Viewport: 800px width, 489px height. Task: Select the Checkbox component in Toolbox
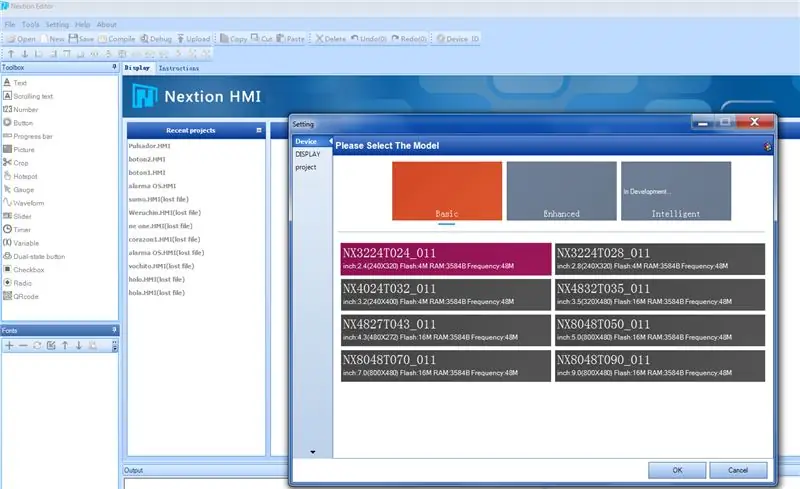click(23, 270)
